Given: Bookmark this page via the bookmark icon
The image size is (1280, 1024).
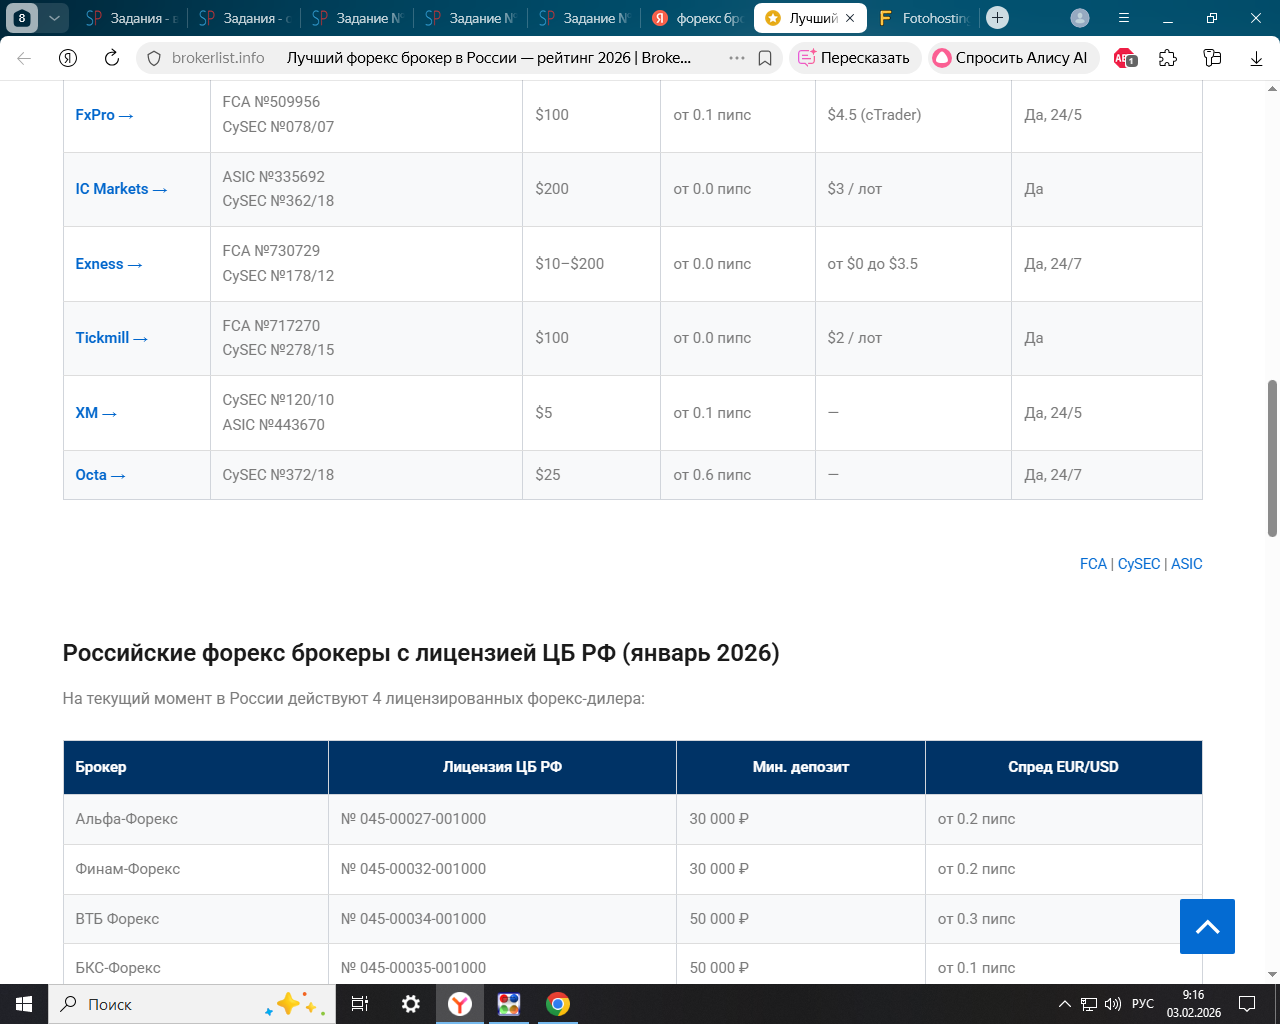Looking at the screenshot, I should click(x=765, y=58).
